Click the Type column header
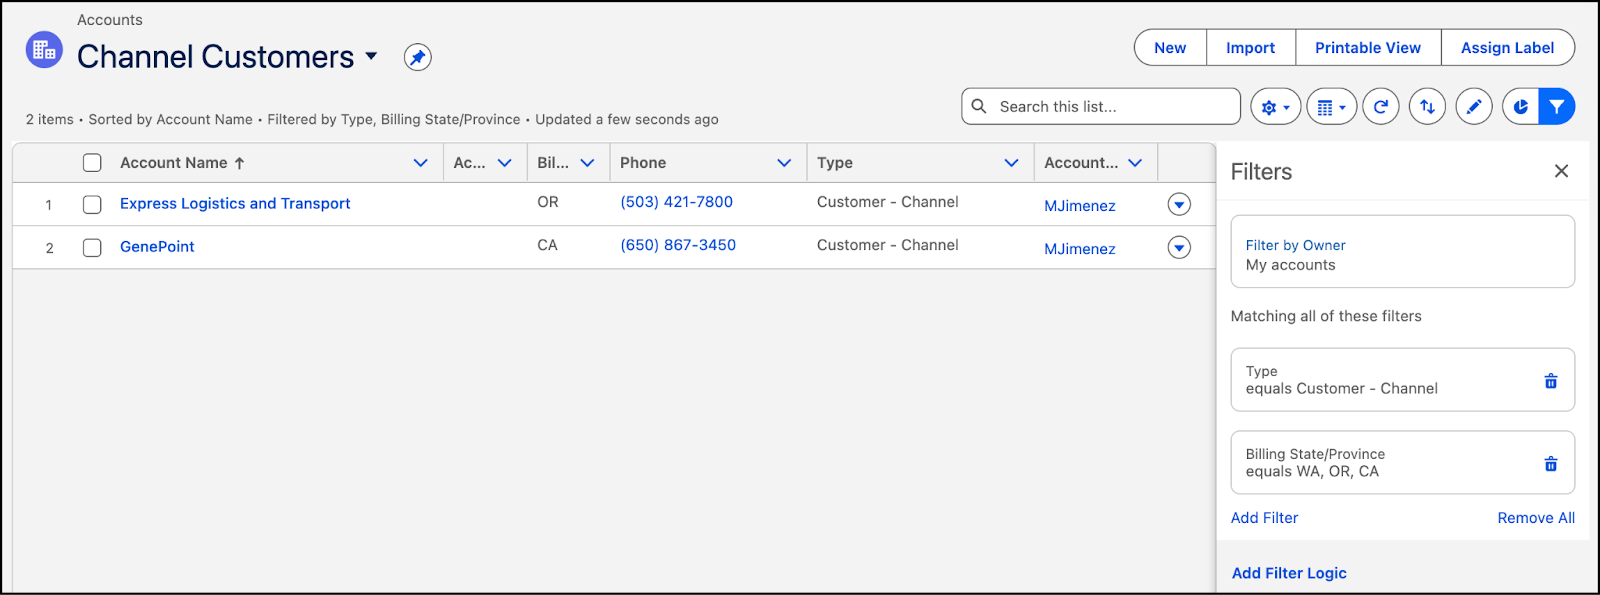1600x595 pixels. point(835,163)
